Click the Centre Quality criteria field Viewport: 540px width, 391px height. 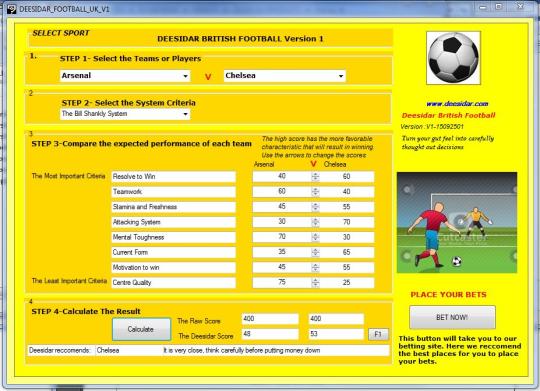click(174, 283)
